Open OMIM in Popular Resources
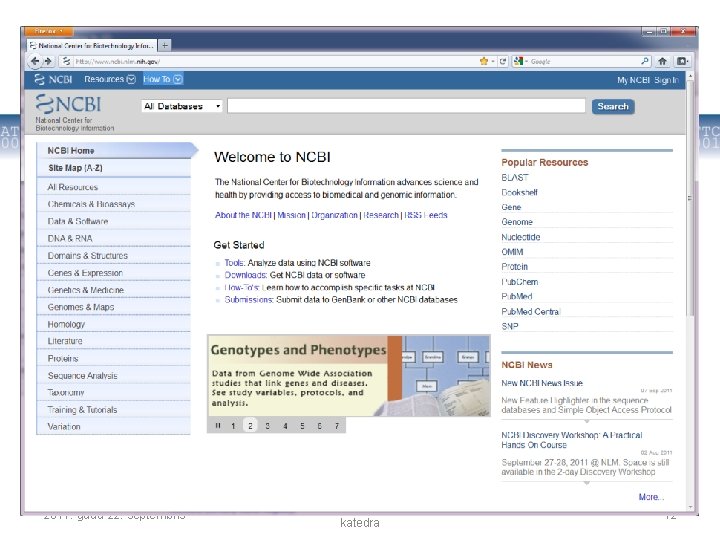 (x=512, y=252)
